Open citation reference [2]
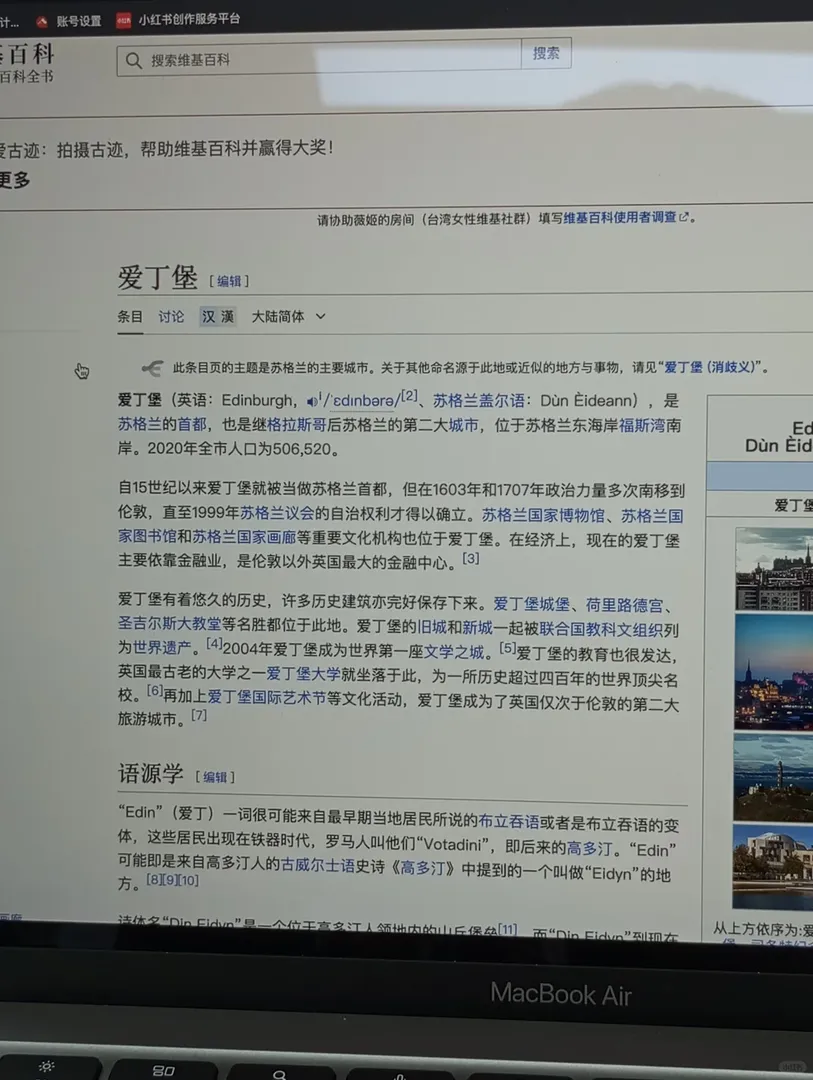Viewport: 813px width, 1080px height. coord(409,395)
